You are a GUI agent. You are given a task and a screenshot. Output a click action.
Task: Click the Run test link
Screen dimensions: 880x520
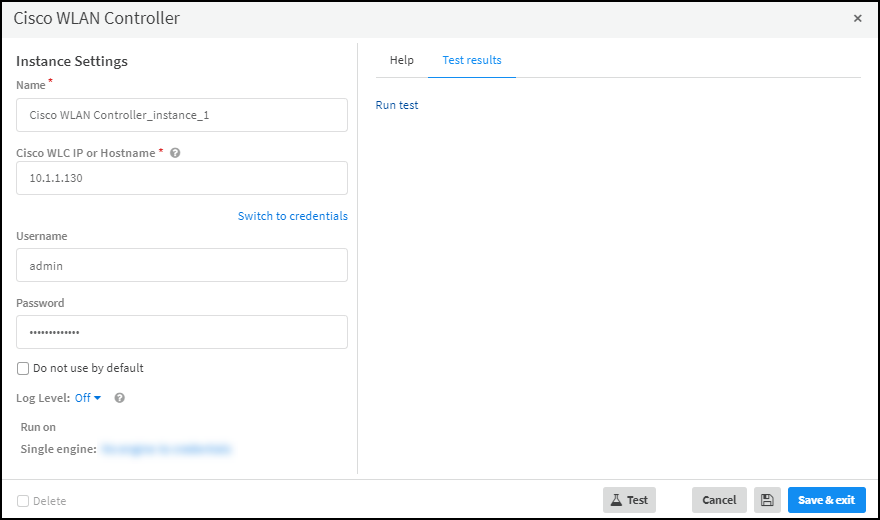click(397, 105)
